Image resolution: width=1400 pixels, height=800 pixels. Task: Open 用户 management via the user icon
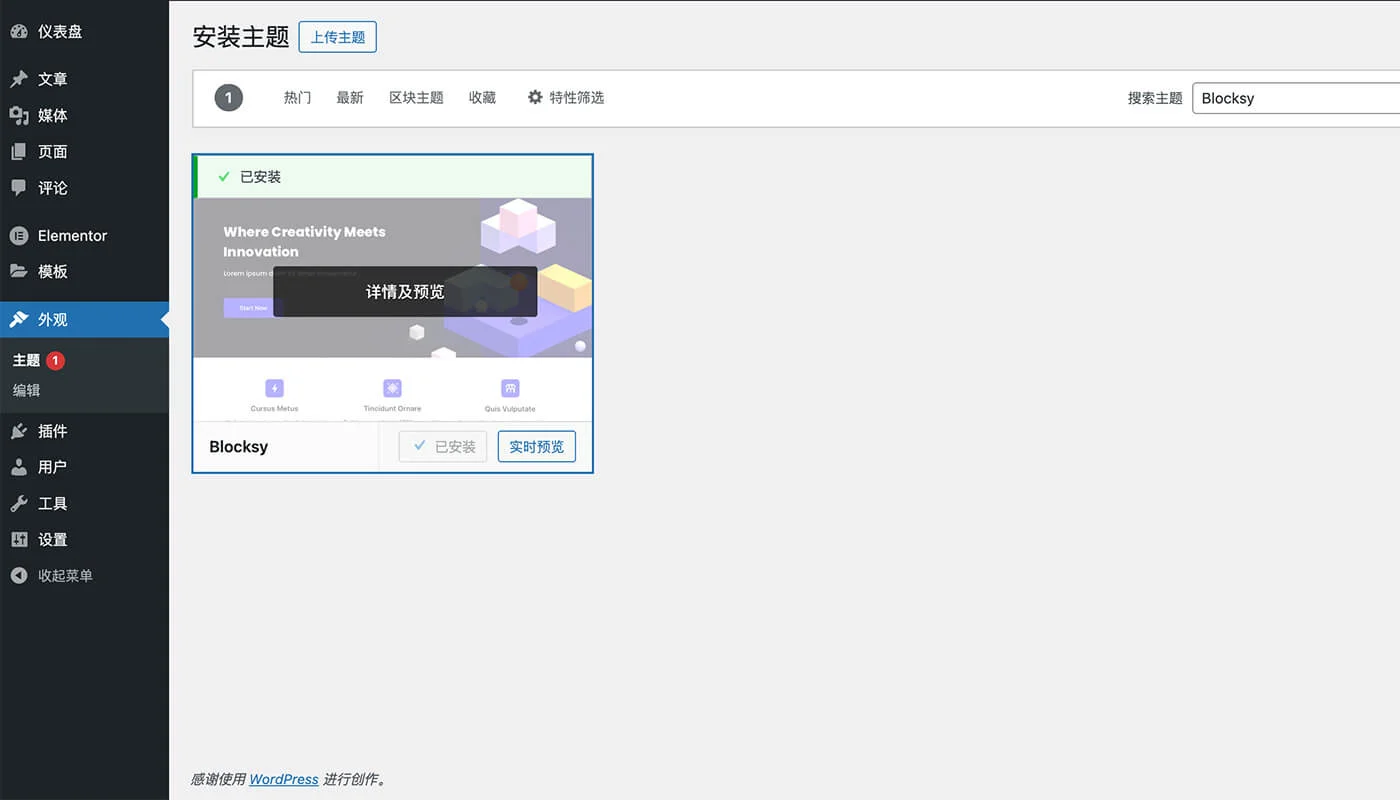tap(20, 467)
